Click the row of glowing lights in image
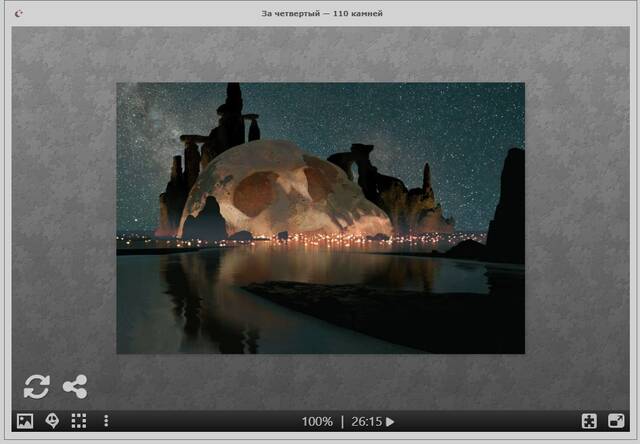This screenshot has height=444, width=640. pyautogui.click(x=300, y=238)
